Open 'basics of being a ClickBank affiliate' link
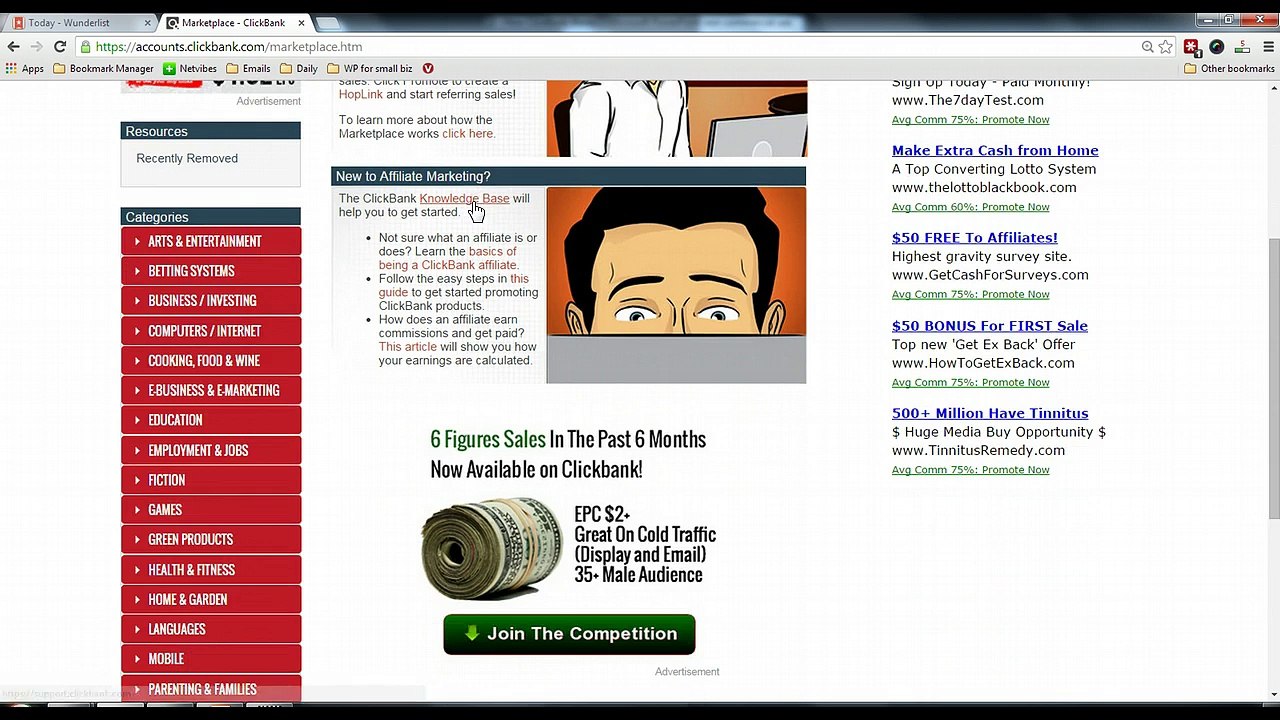1280x720 pixels. coord(448,258)
